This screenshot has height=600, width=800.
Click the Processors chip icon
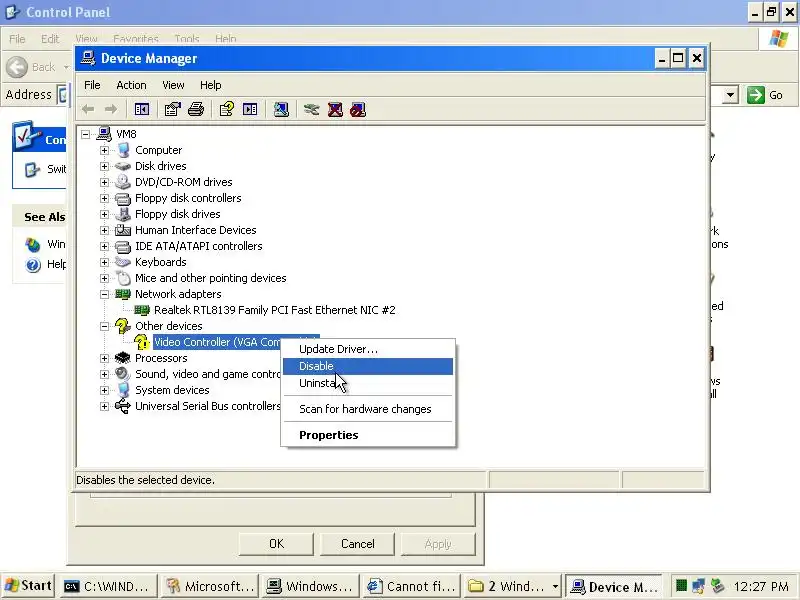(x=123, y=358)
